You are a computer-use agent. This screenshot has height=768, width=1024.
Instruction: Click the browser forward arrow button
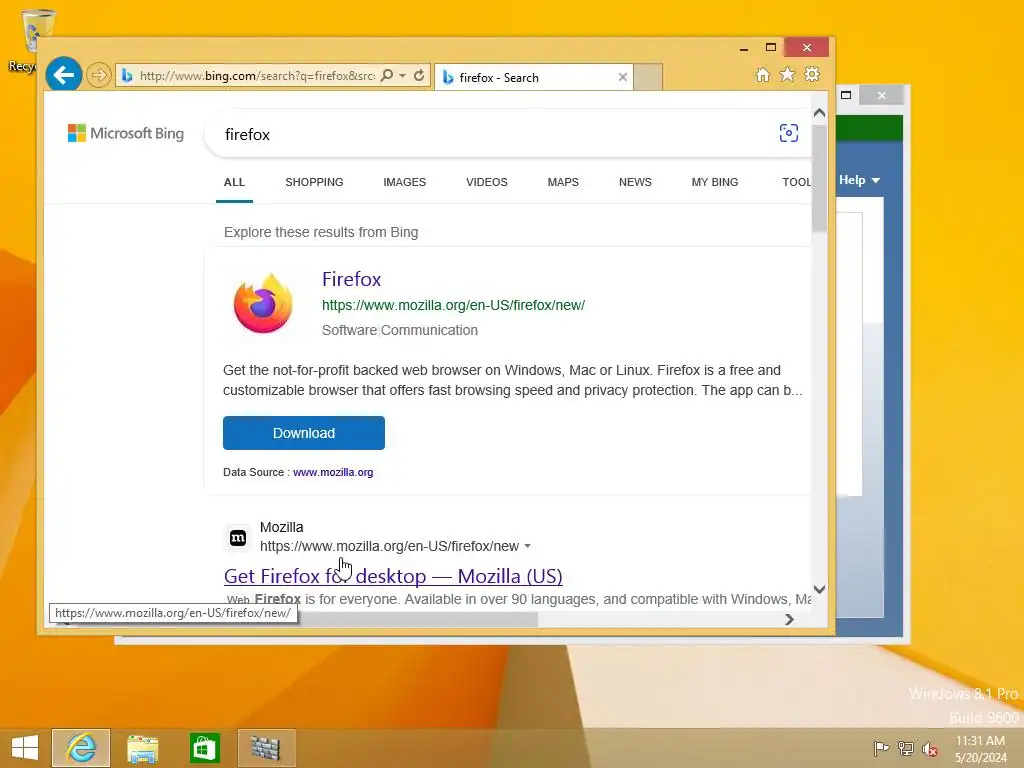point(99,75)
